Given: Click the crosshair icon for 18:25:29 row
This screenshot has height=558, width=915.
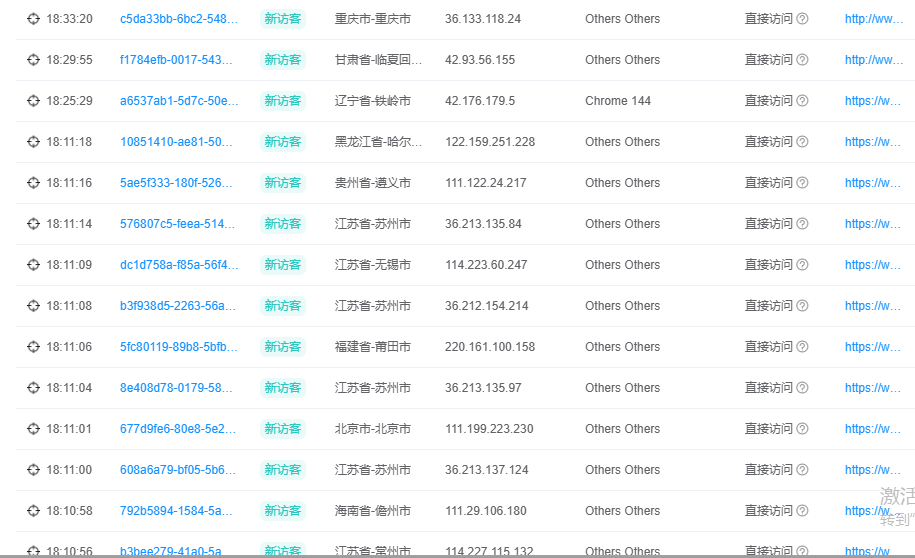Looking at the screenshot, I should (33, 100).
